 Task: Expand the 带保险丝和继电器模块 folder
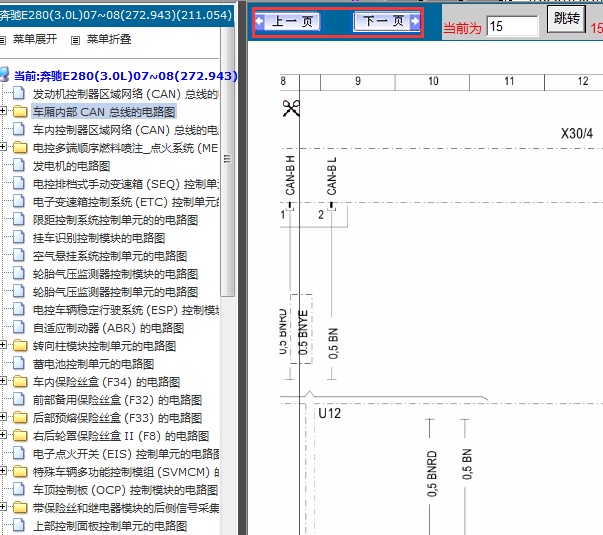(x=3, y=507)
